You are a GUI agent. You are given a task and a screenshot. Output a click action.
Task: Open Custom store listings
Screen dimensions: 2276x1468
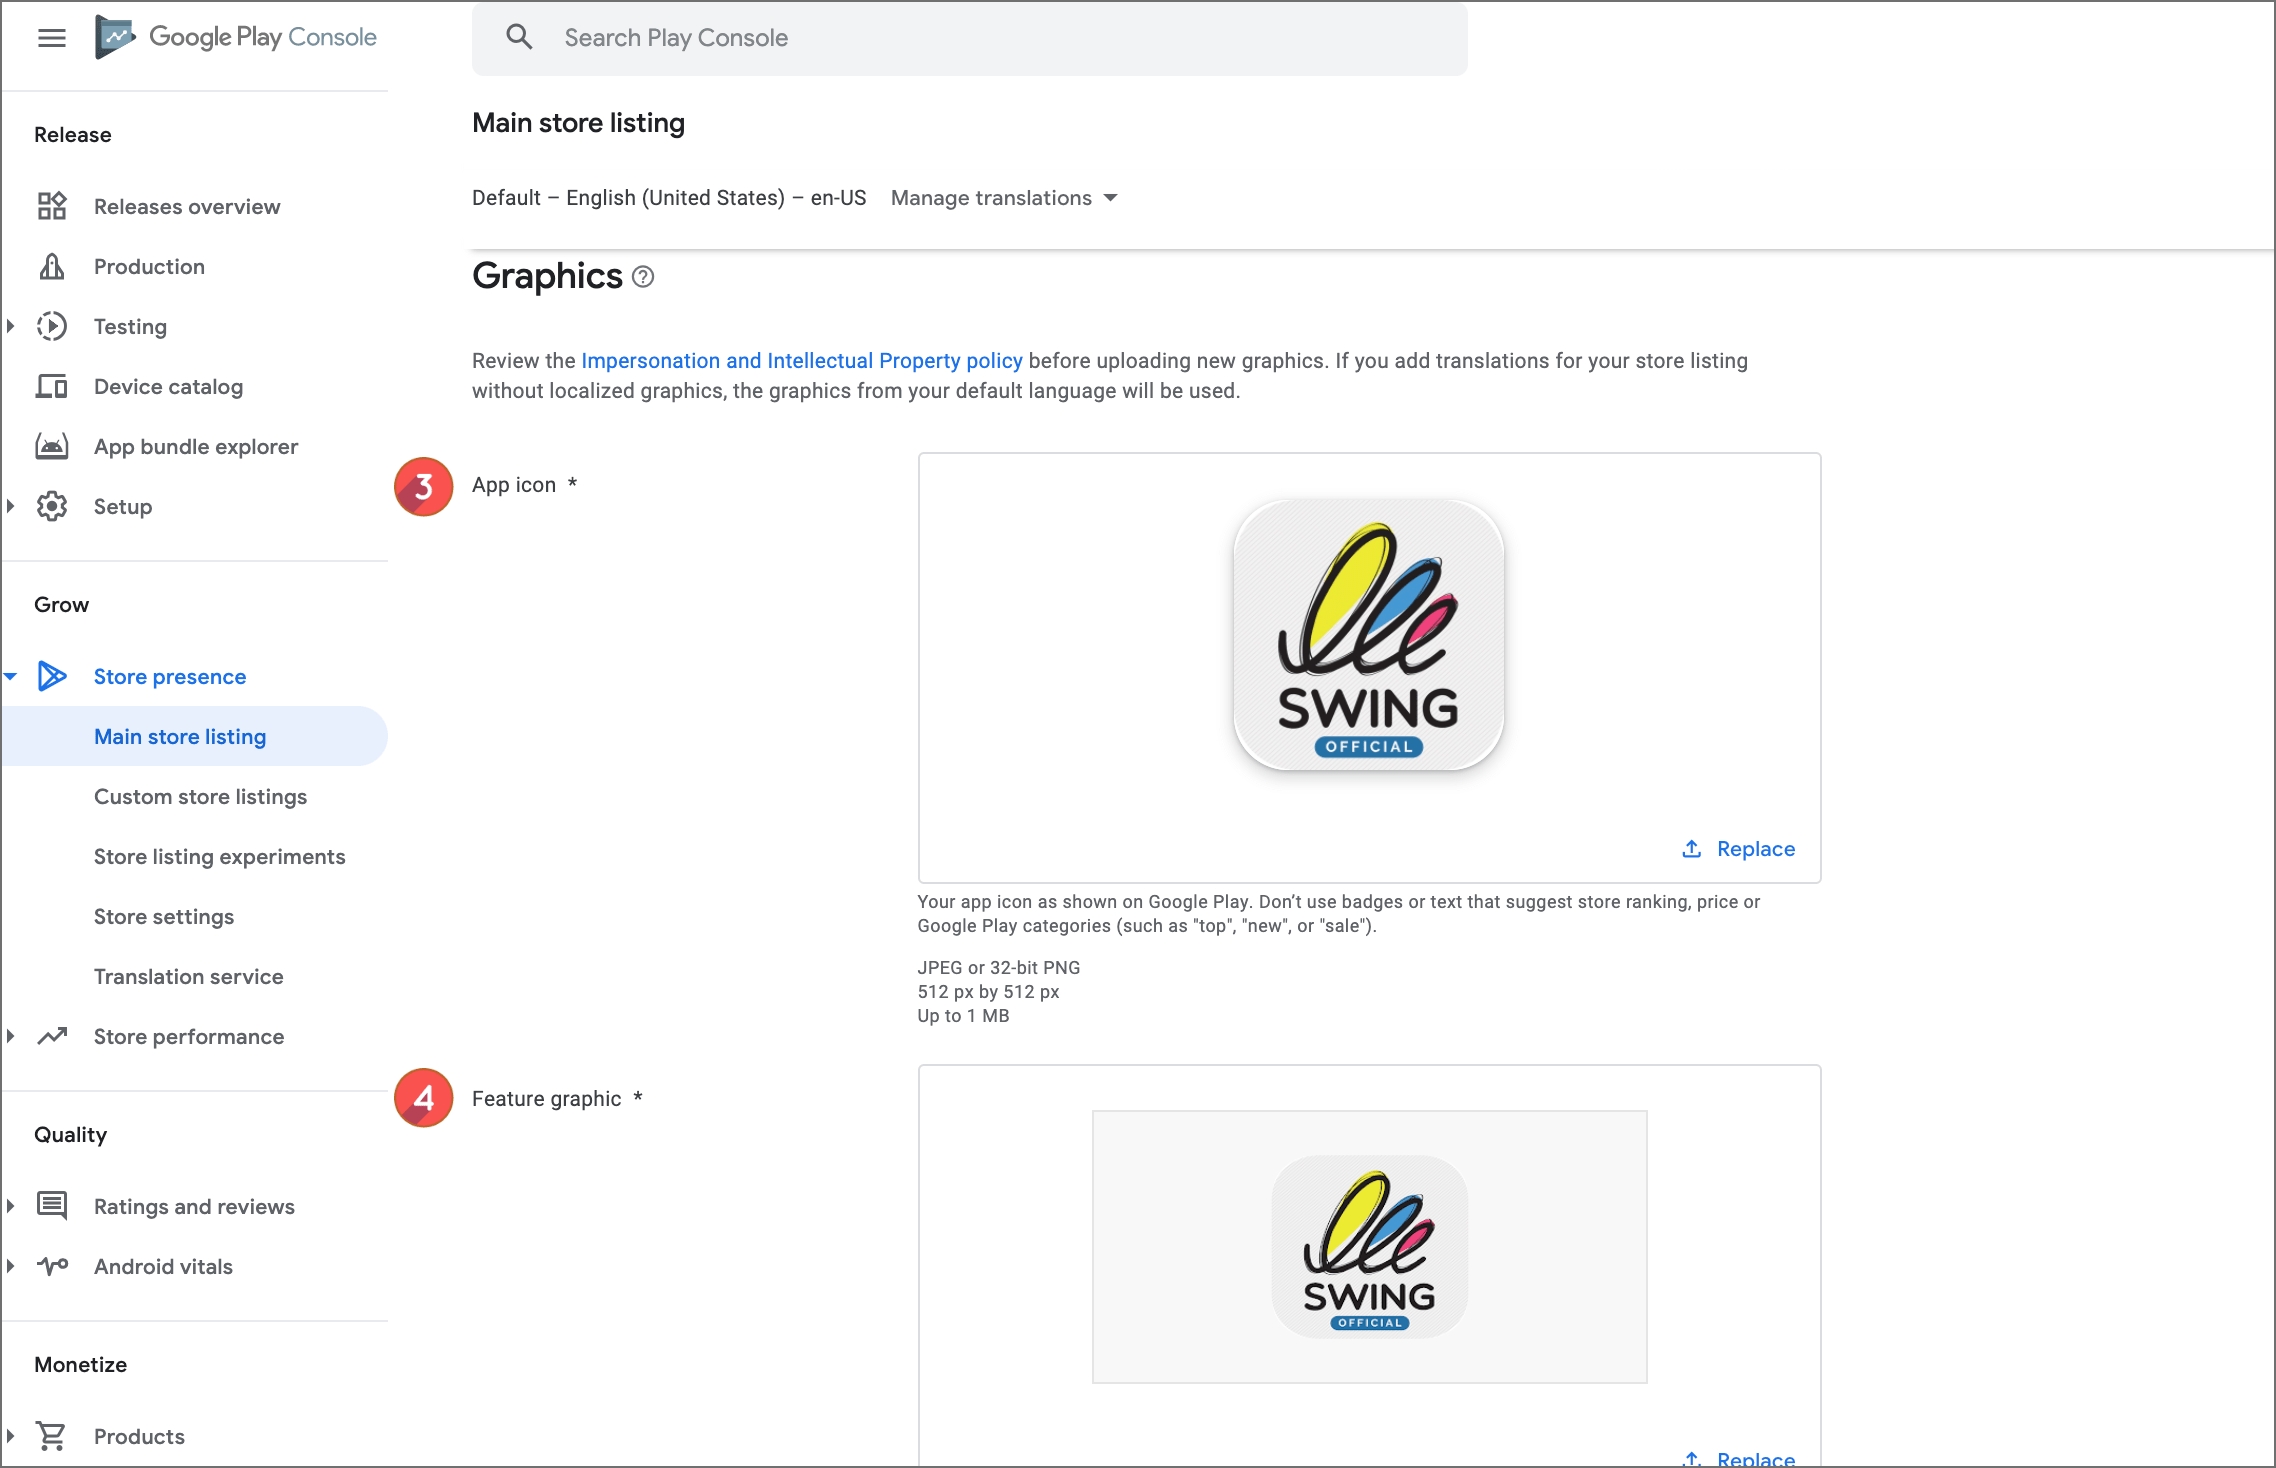coord(200,796)
